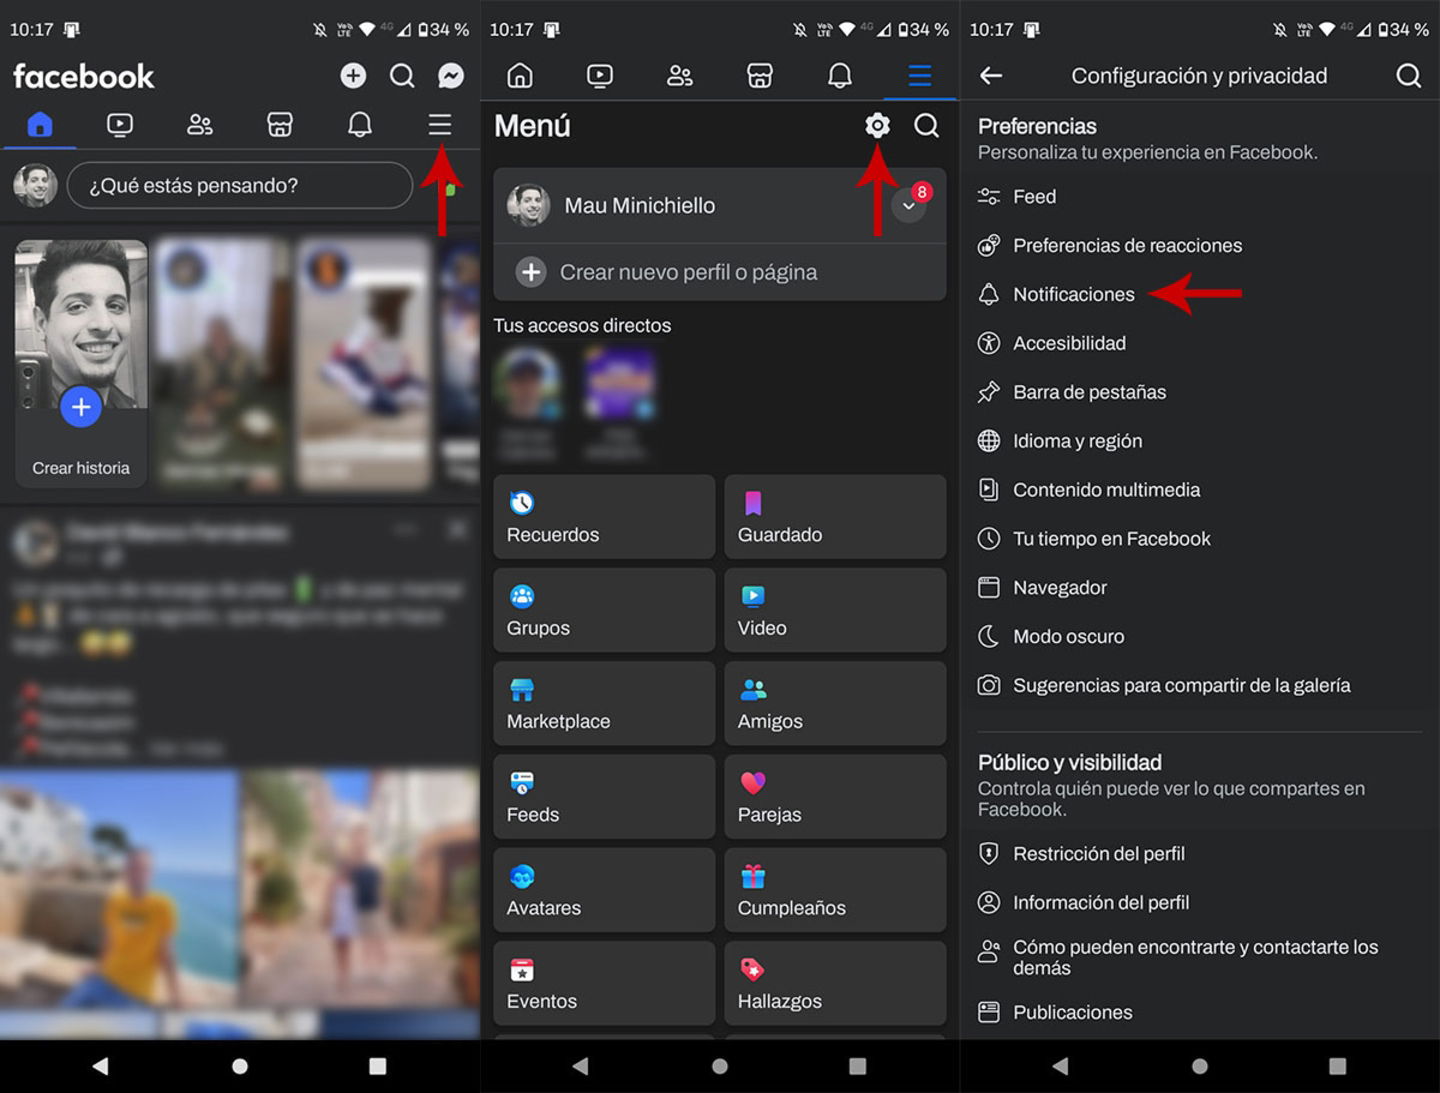Open the Recuerdos shortcut tile
The width and height of the screenshot is (1440, 1093).
click(604, 517)
